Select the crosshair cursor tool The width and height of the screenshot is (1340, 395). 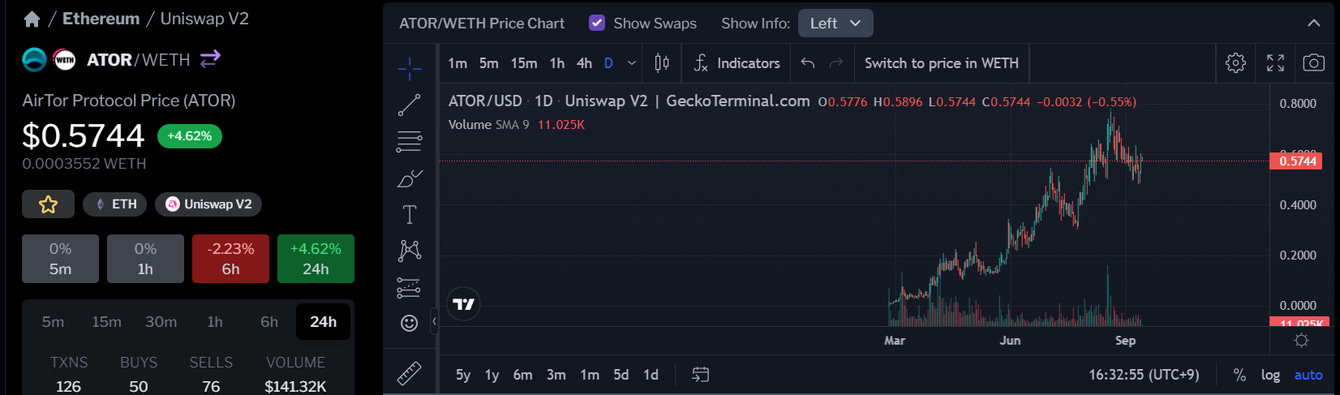[x=409, y=68]
